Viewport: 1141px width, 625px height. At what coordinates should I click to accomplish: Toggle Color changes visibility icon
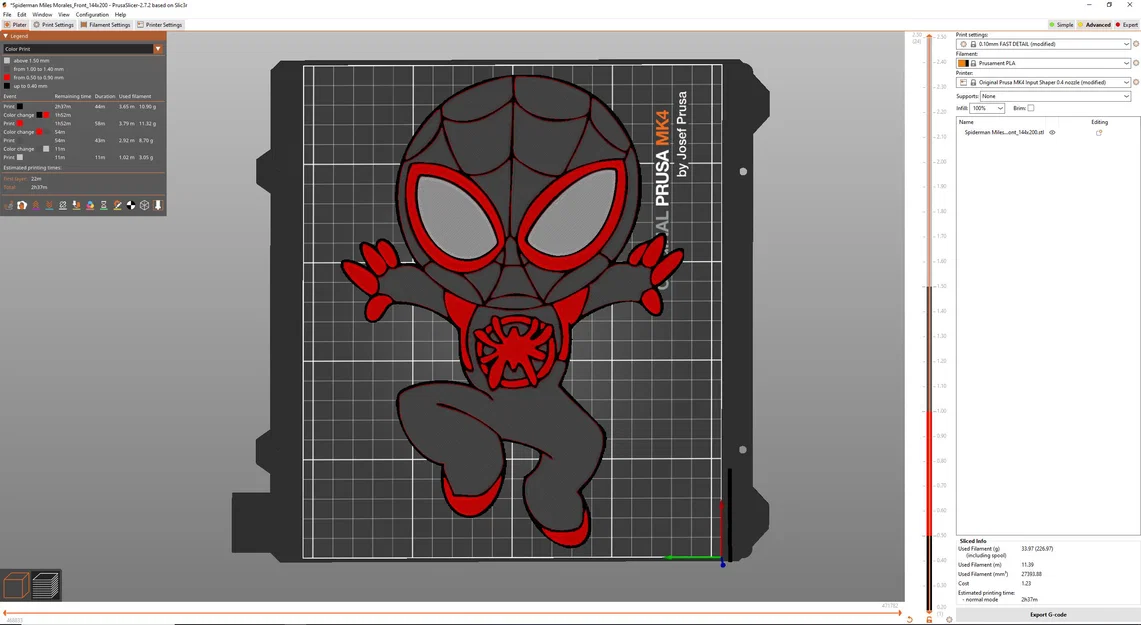click(90, 205)
